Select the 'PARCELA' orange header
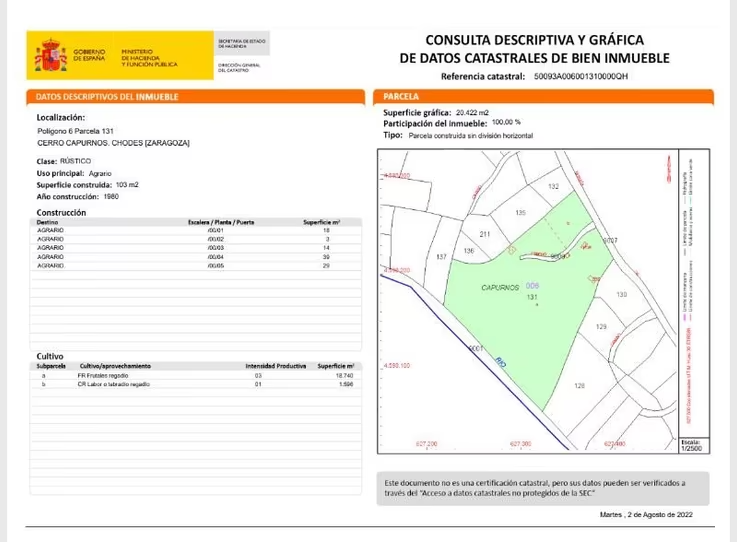The height and width of the screenshot is (542, 737). 543,96
